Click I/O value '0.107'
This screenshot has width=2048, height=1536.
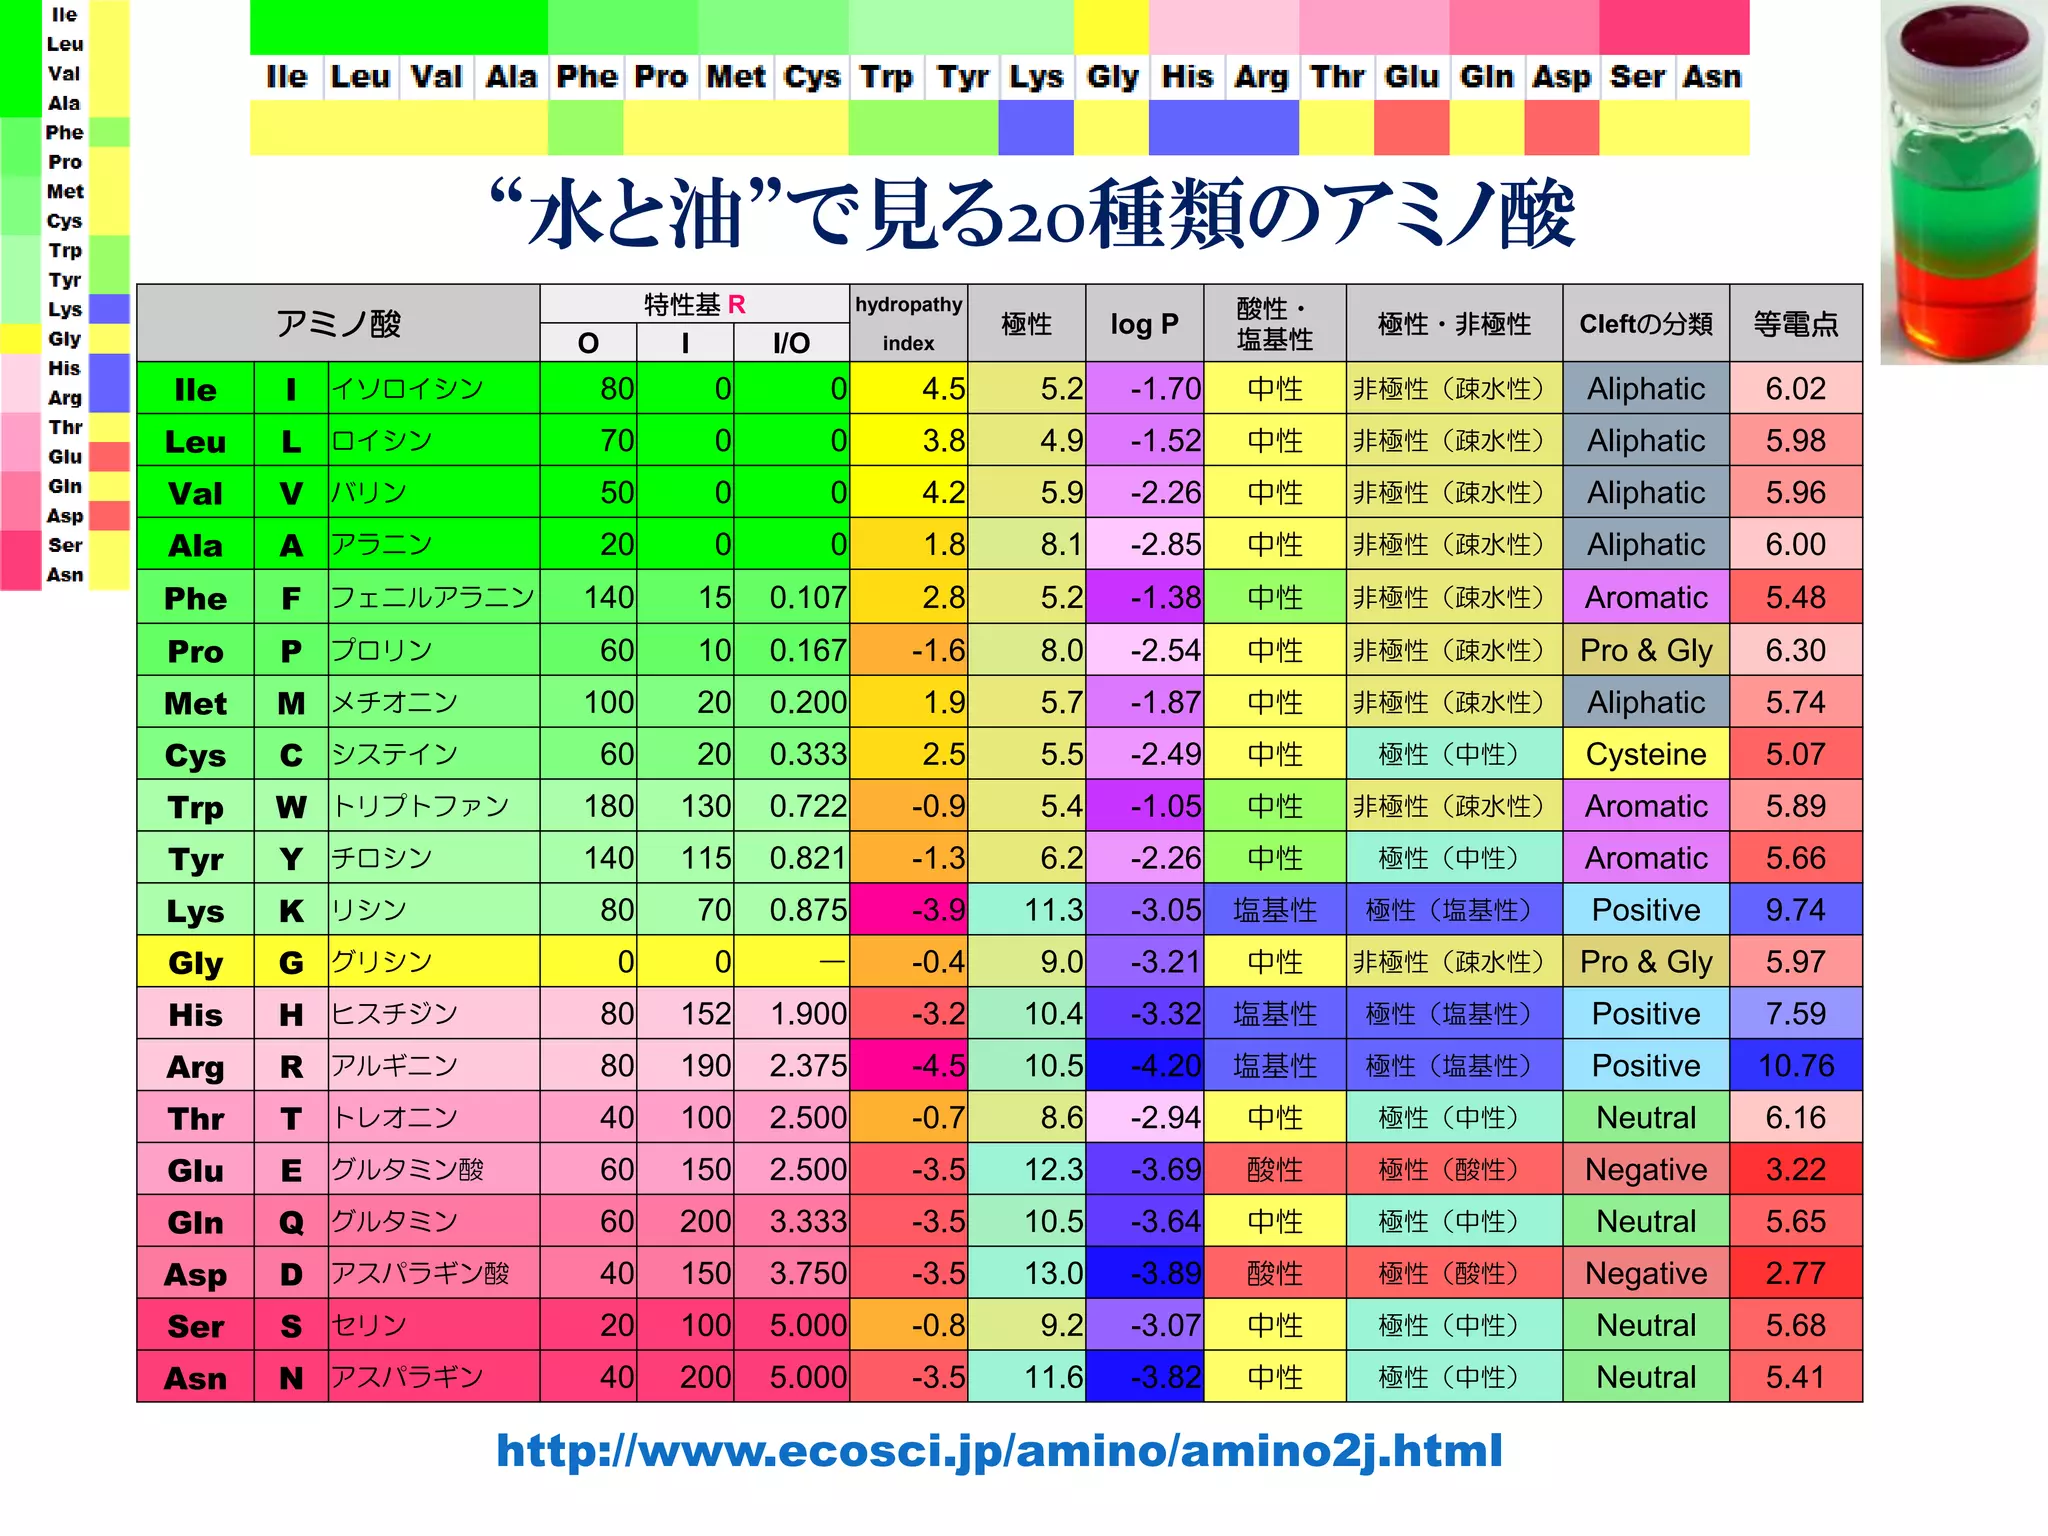point(792,597)
